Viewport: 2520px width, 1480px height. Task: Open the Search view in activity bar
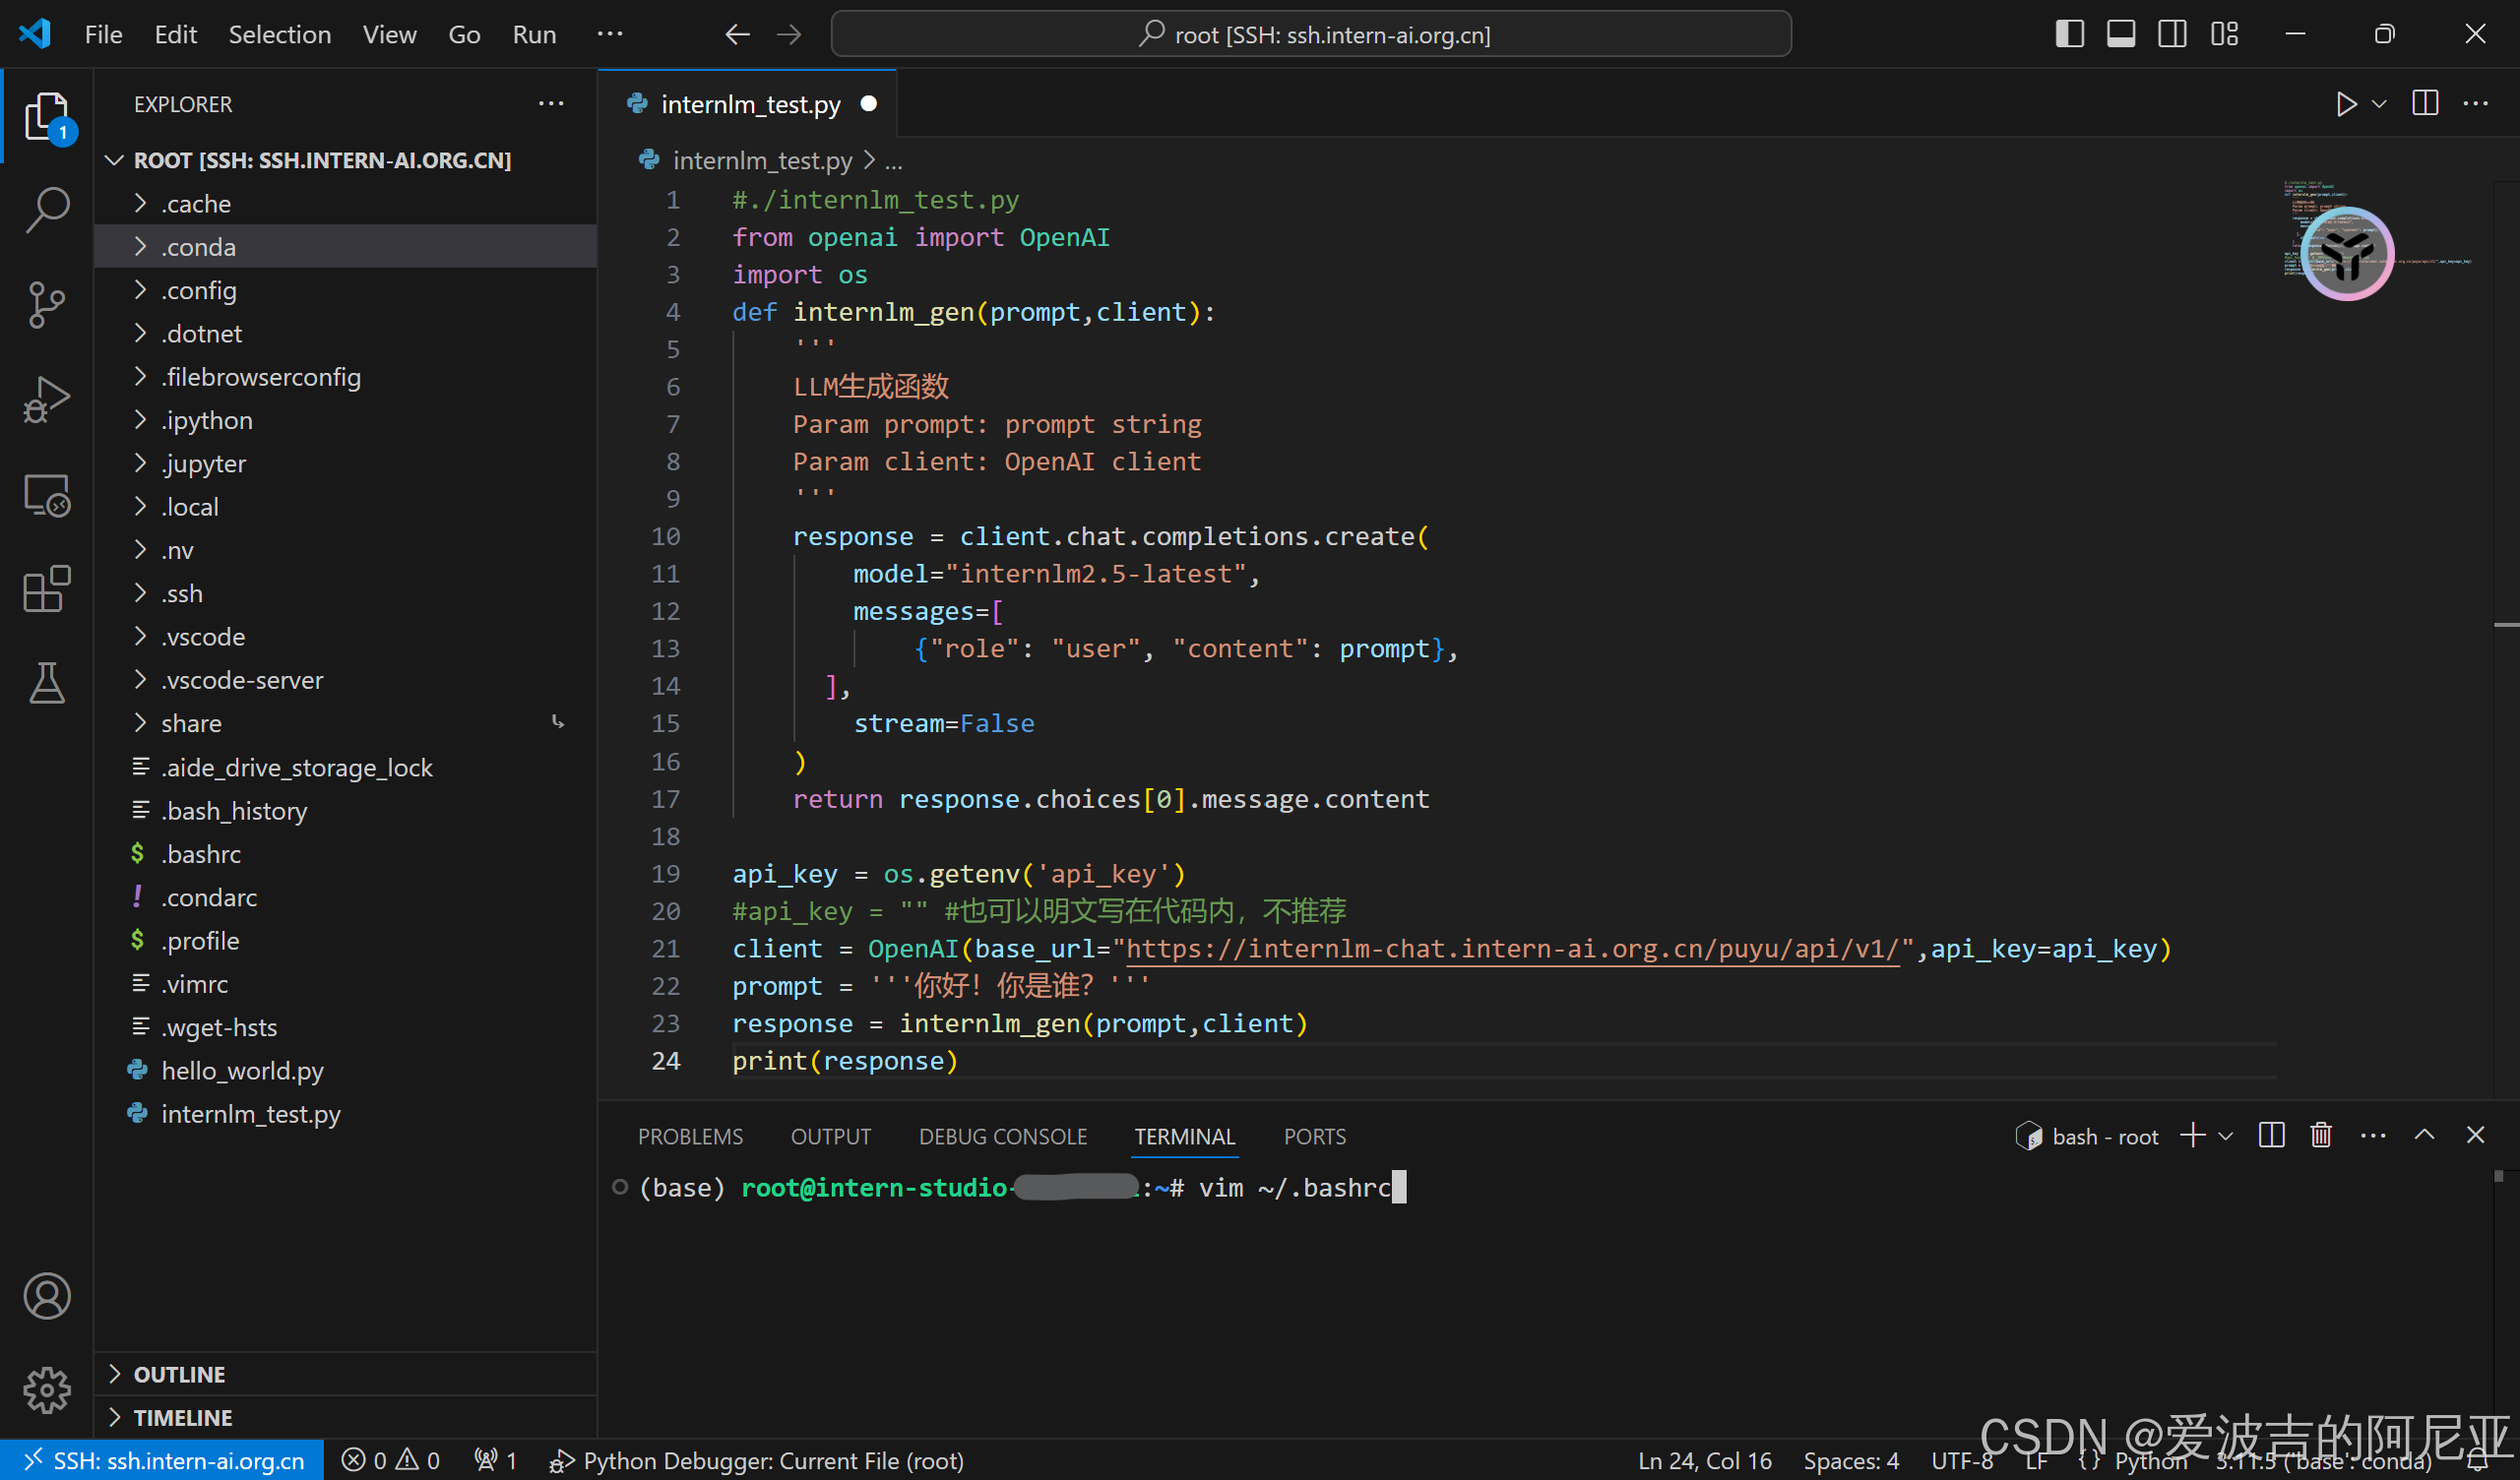[x=46, y=209]
